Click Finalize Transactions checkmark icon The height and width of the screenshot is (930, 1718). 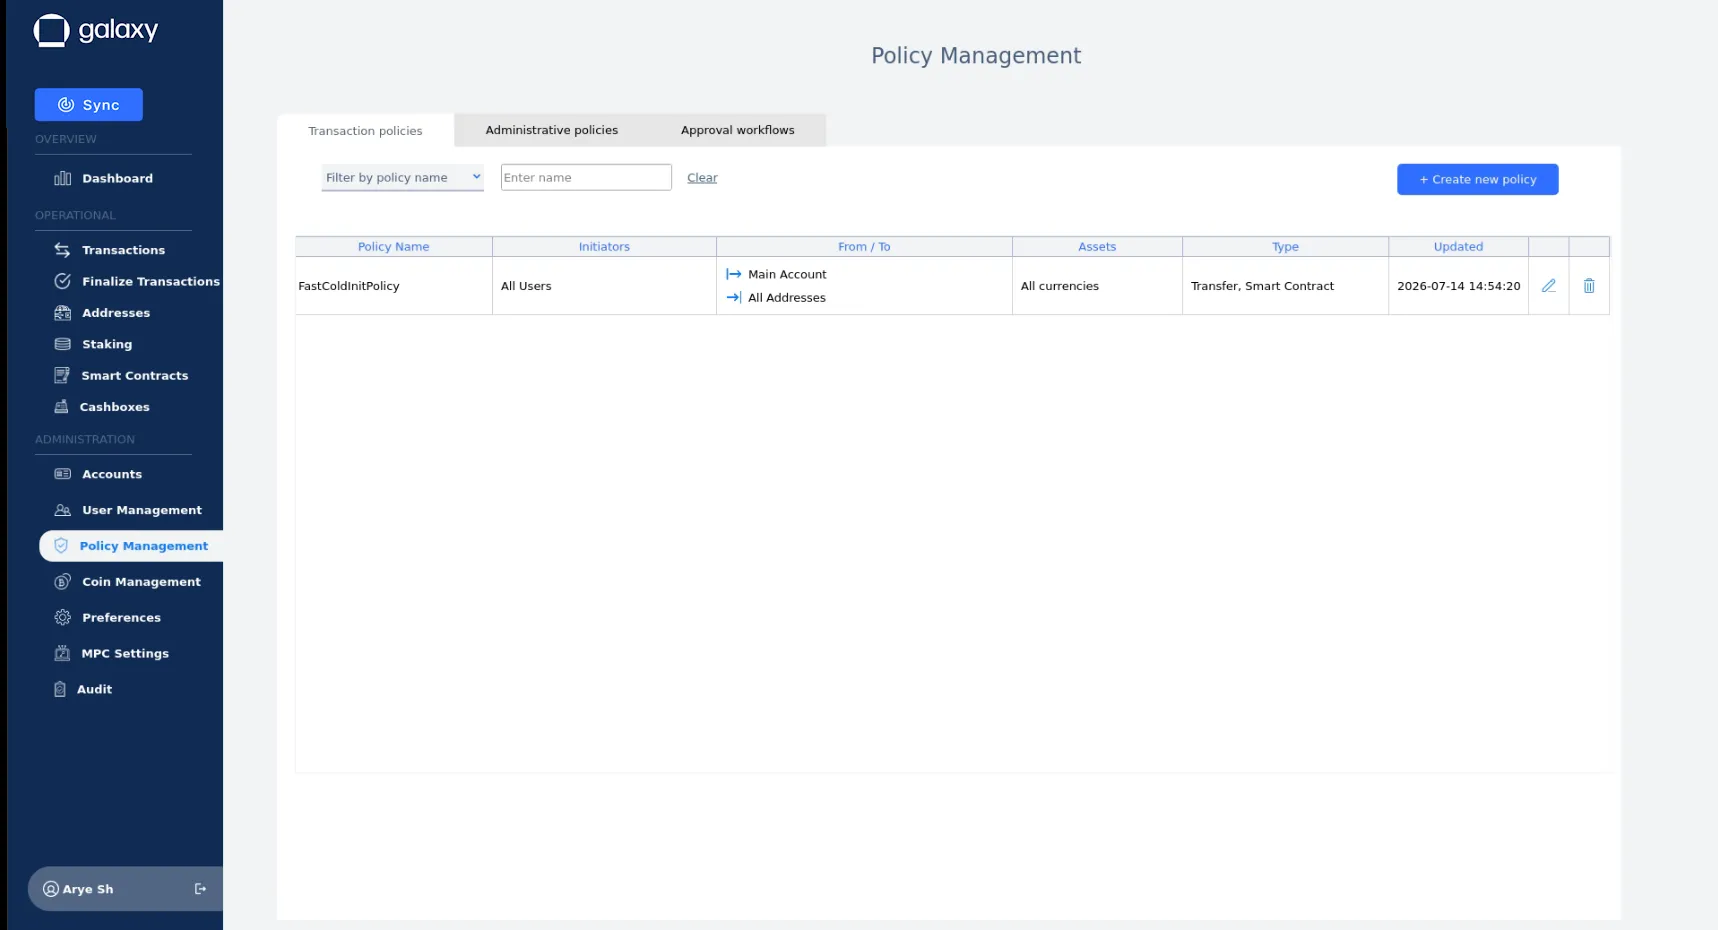pos(62,281)
